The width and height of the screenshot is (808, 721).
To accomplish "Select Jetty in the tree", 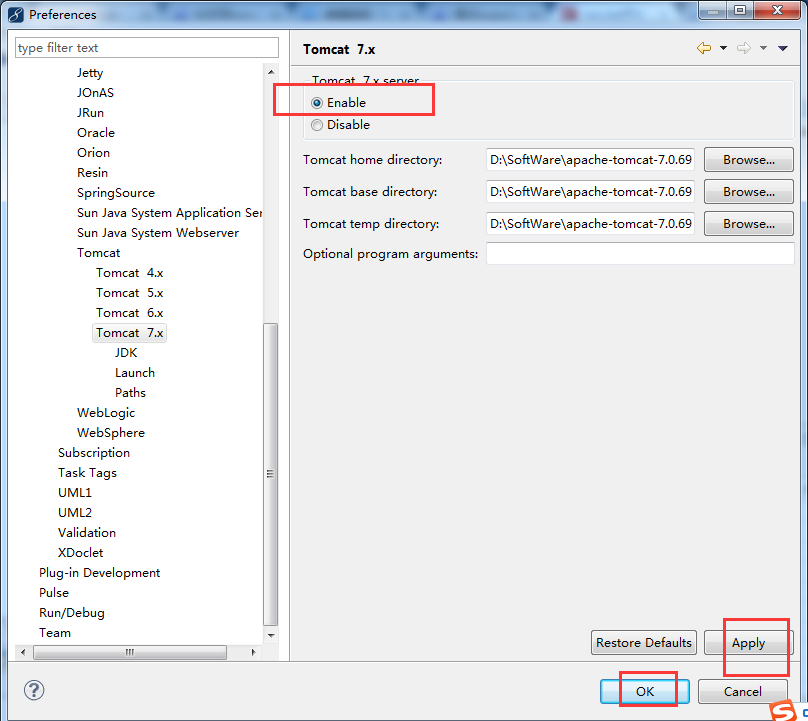I will click(90, 73).
